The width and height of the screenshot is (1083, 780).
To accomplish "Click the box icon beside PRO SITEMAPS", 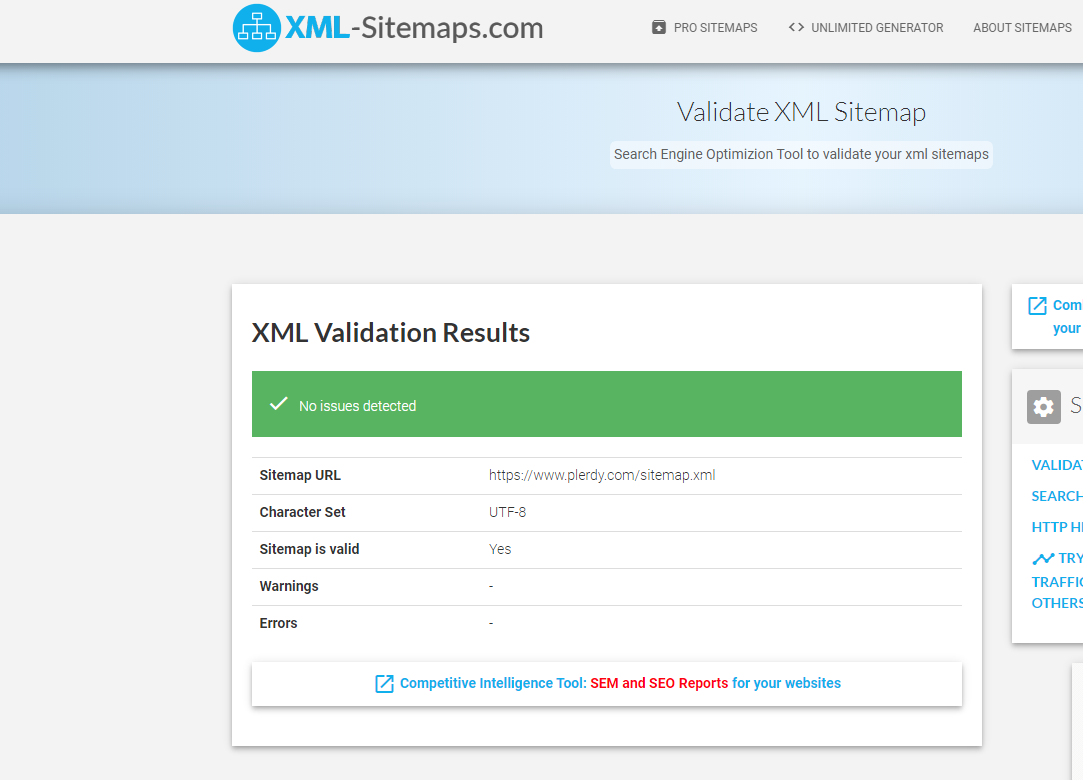I will coord(659,27).
